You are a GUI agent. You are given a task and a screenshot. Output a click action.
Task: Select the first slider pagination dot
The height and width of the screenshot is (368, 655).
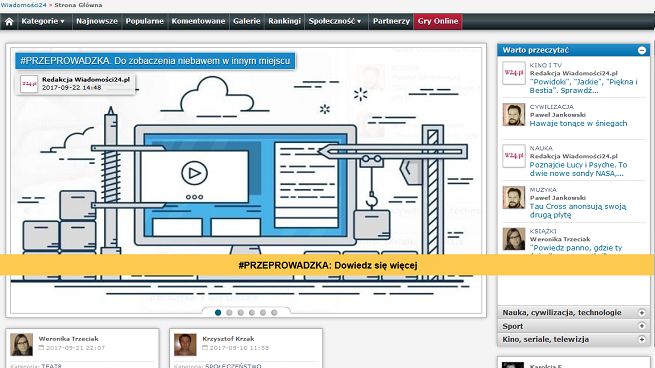(x=218, y=312)
